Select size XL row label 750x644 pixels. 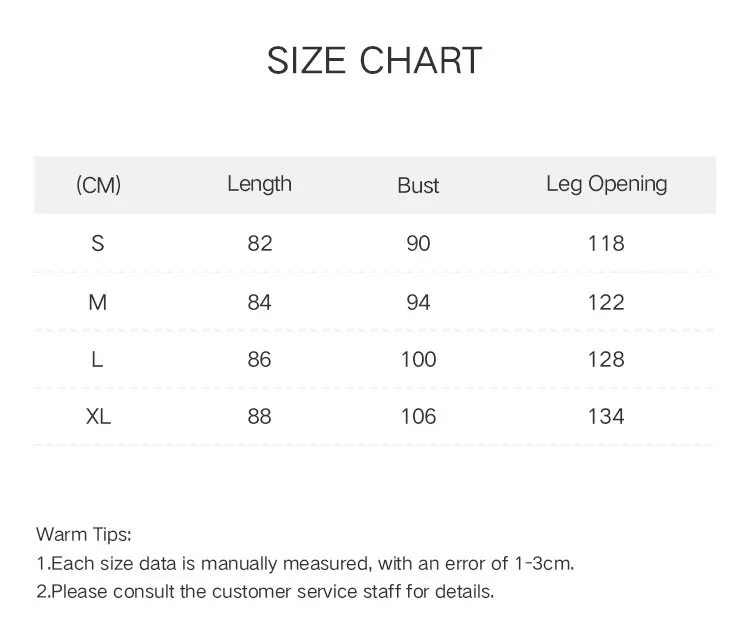click(99, 416)
